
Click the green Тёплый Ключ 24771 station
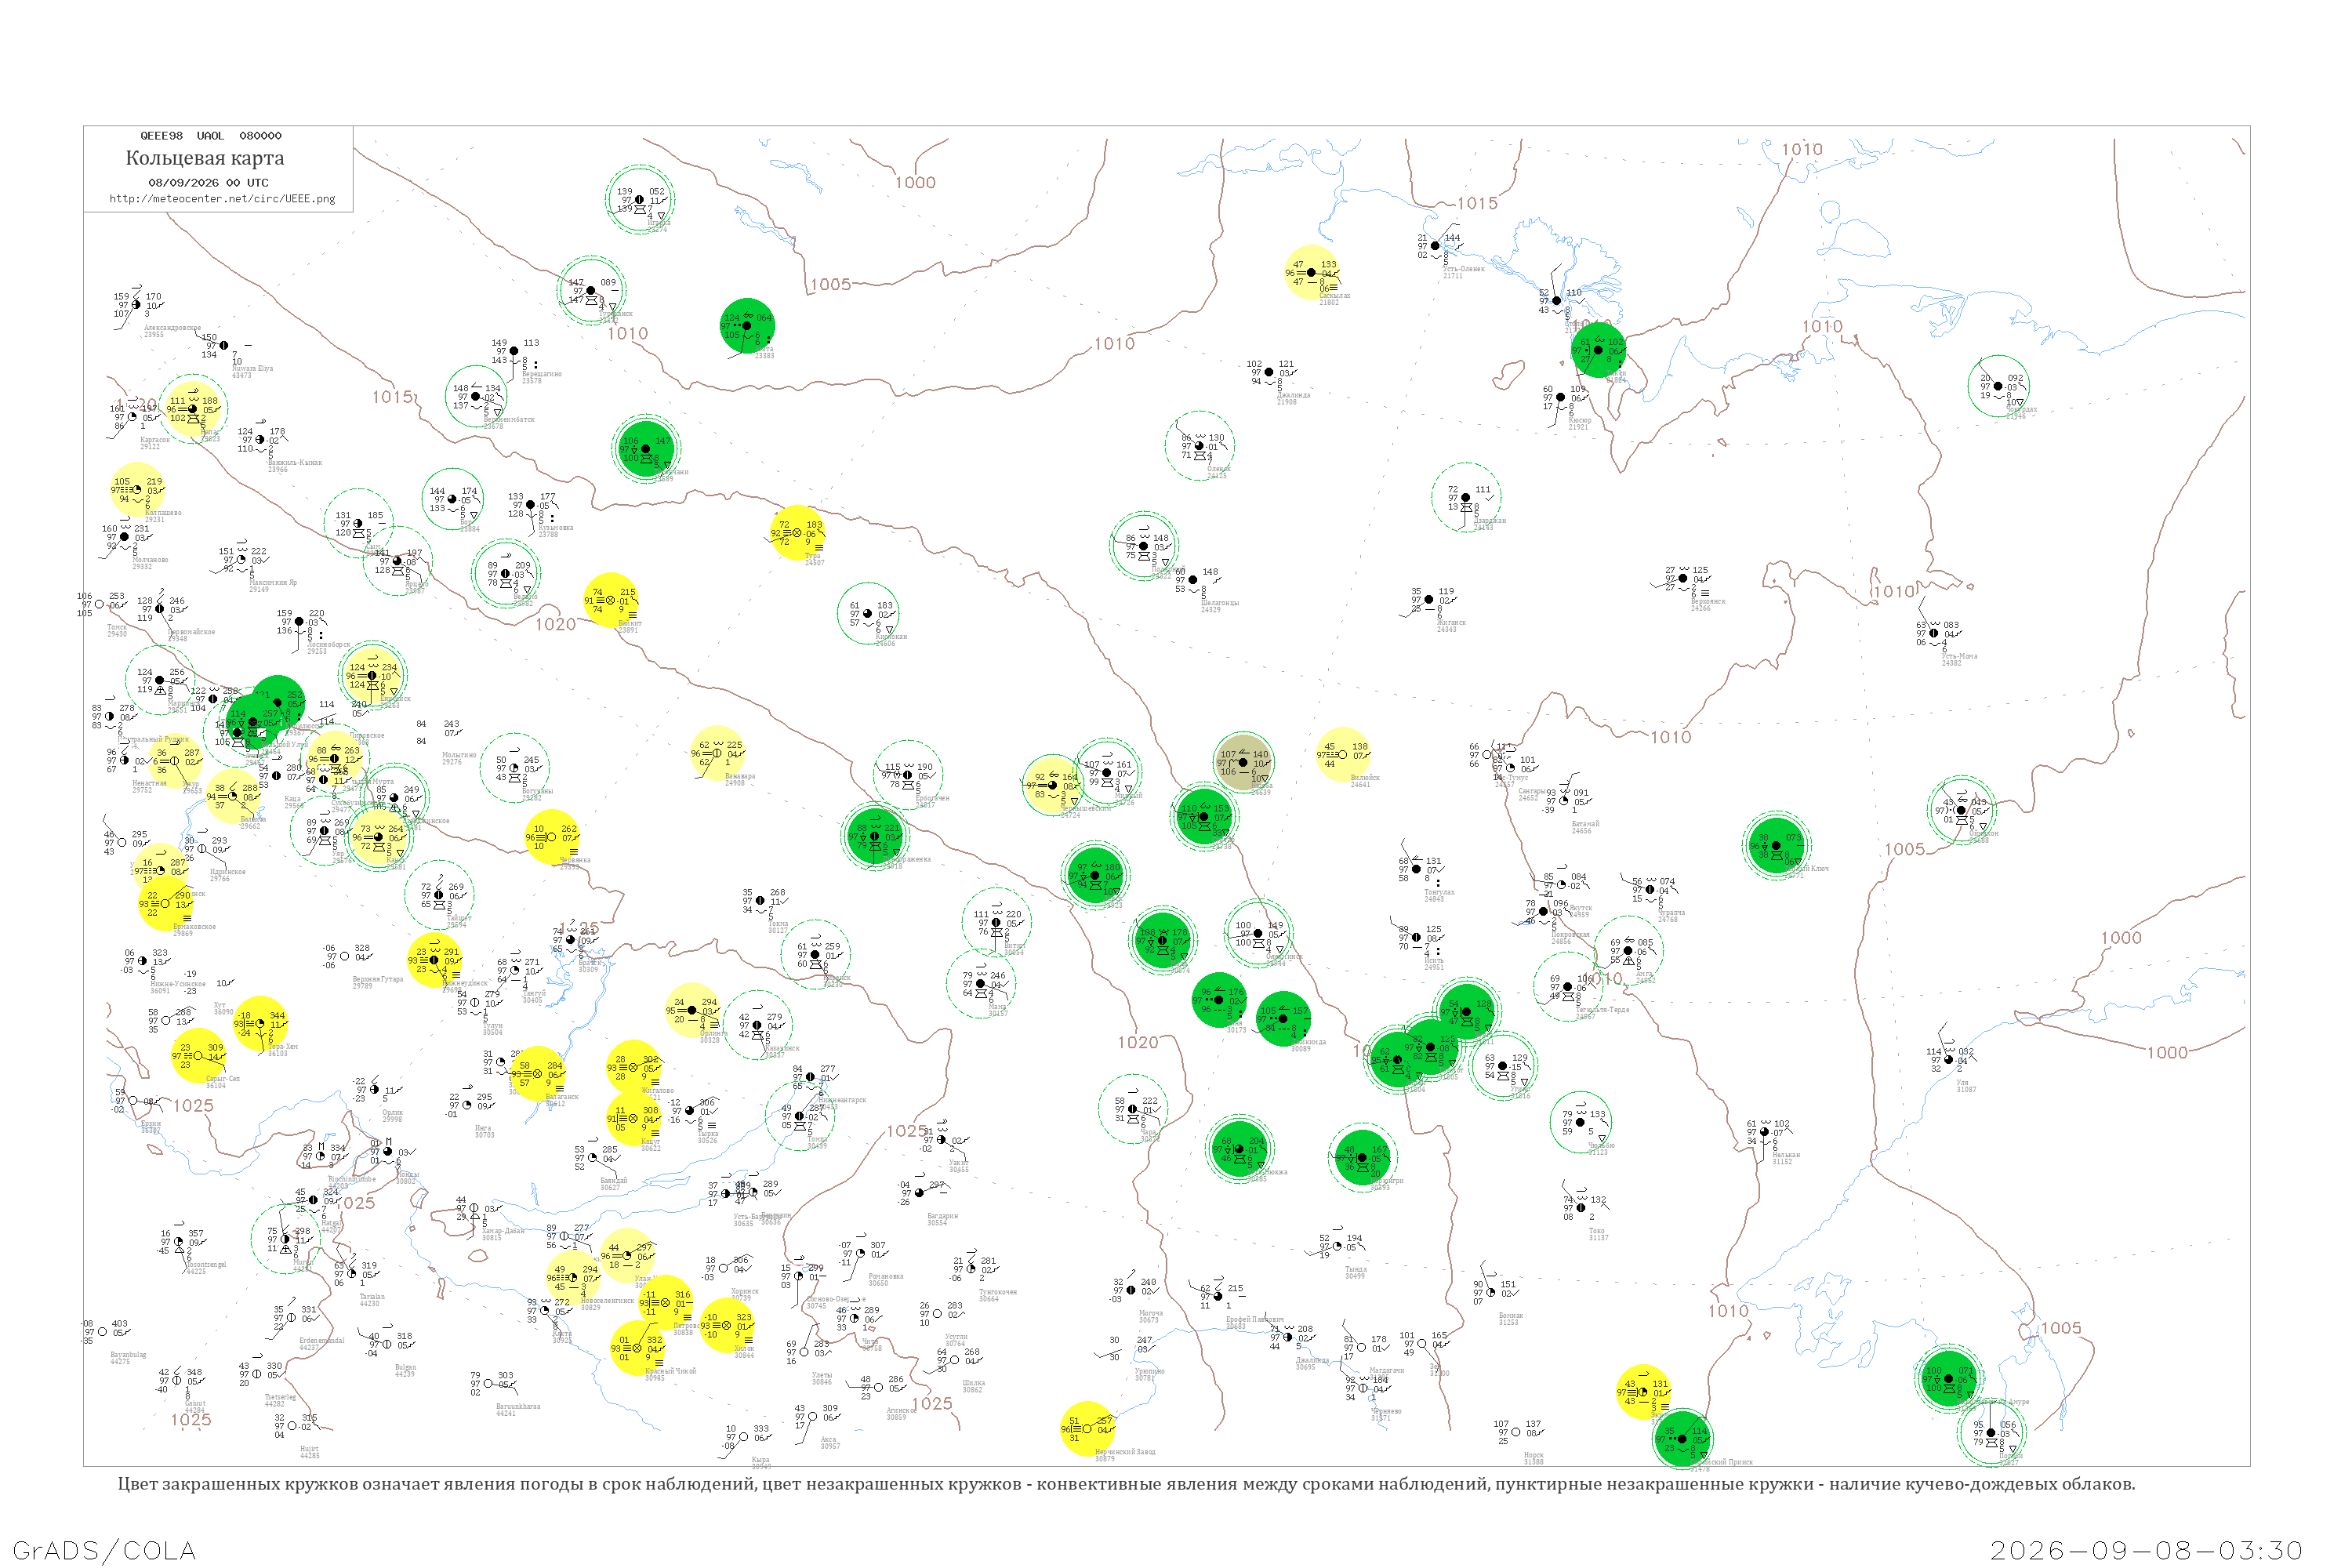pyautogui.click(x=1776, y=846)
